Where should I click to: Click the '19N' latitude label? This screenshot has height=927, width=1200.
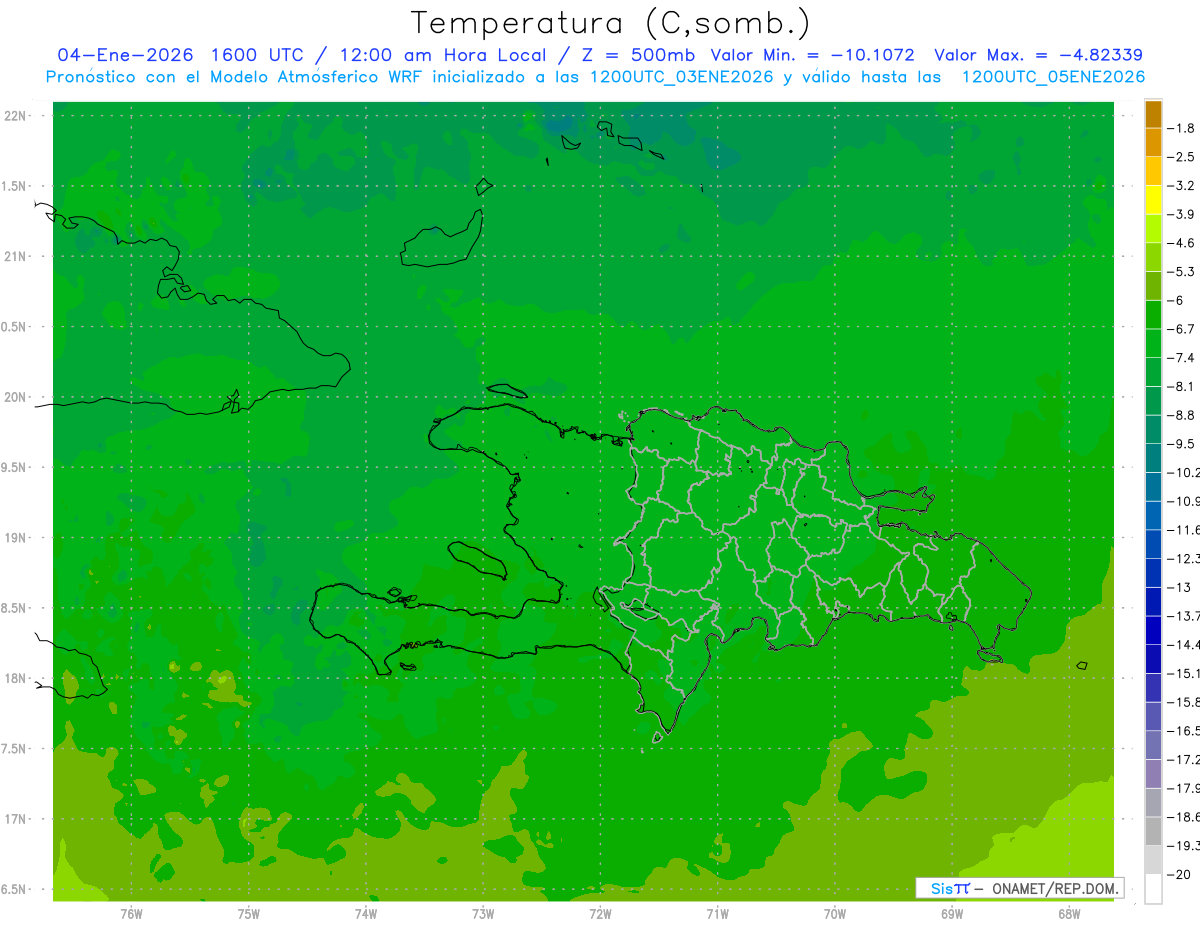(x=16, y=537)
